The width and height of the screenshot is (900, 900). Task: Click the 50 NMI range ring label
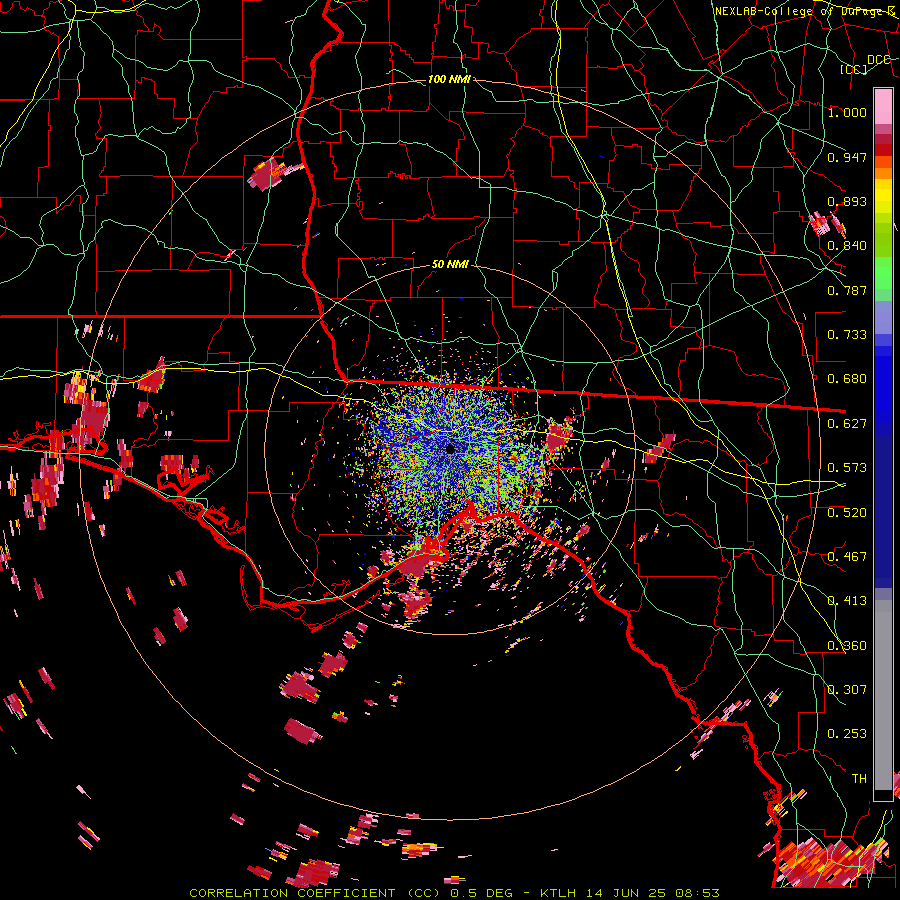(450, 265)
